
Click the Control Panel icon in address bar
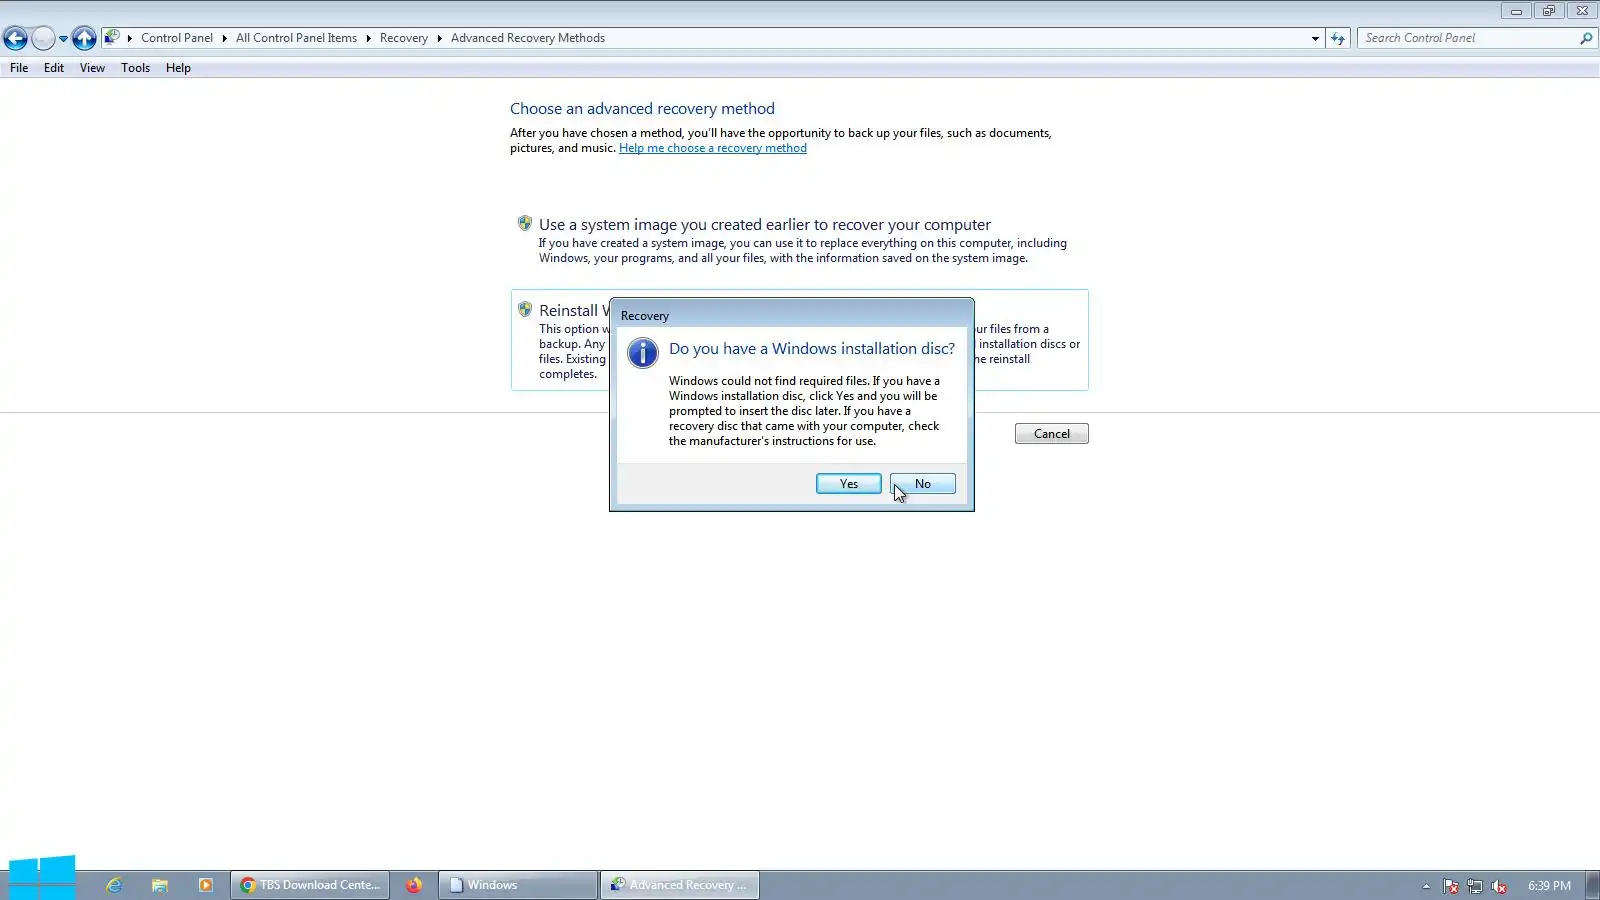pyautogui.click(x=112, y=38)
